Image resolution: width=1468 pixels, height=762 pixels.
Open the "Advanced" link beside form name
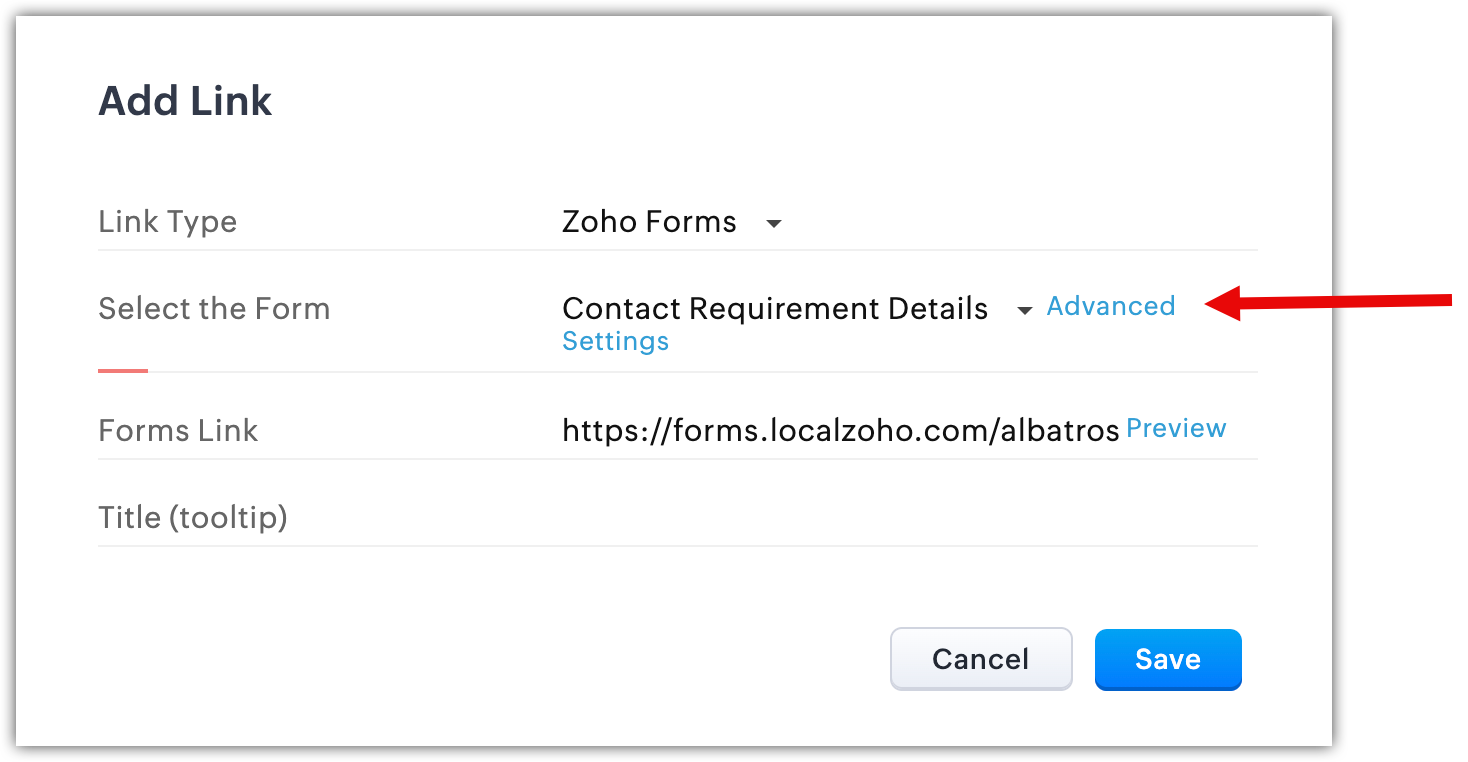pos(1110,307)
